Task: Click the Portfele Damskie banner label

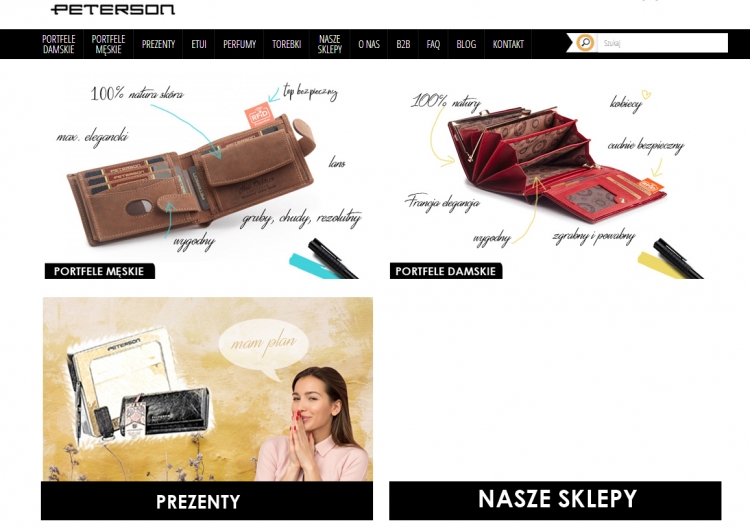Action: point(446,271)
